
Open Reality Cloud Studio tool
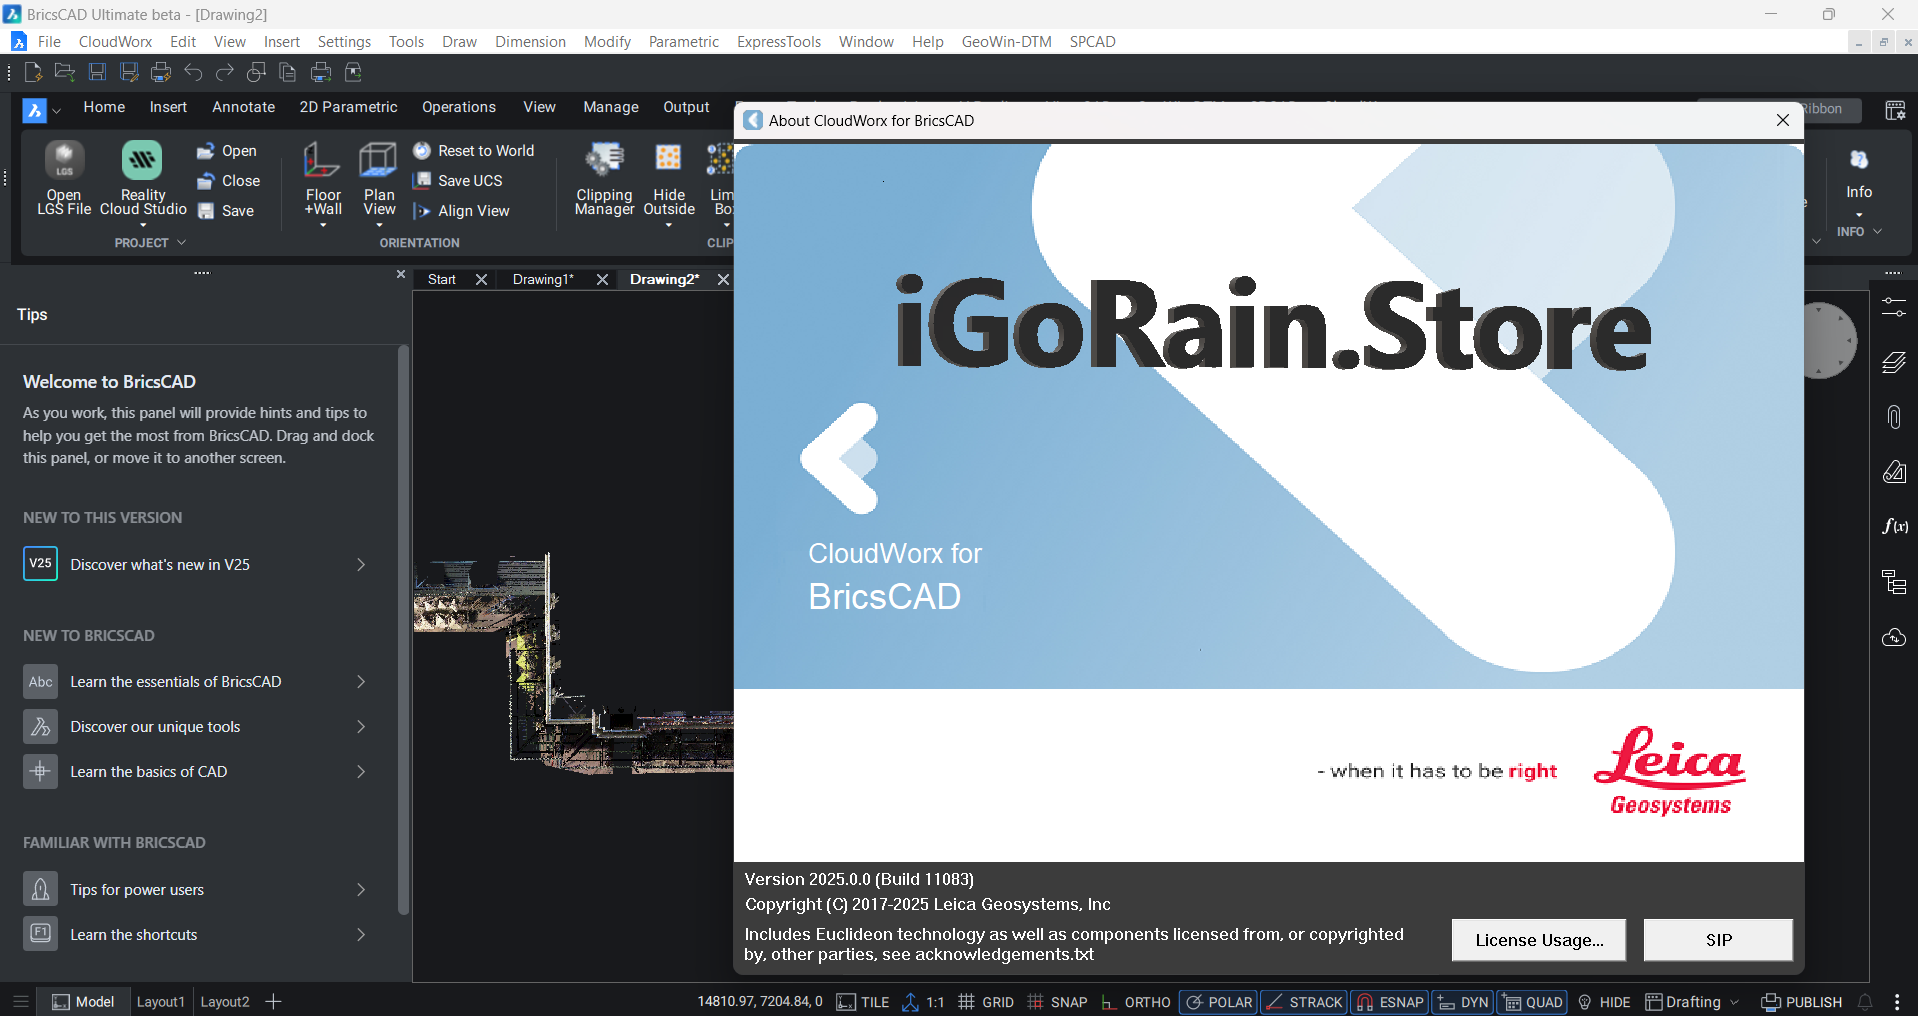[142, 161]
